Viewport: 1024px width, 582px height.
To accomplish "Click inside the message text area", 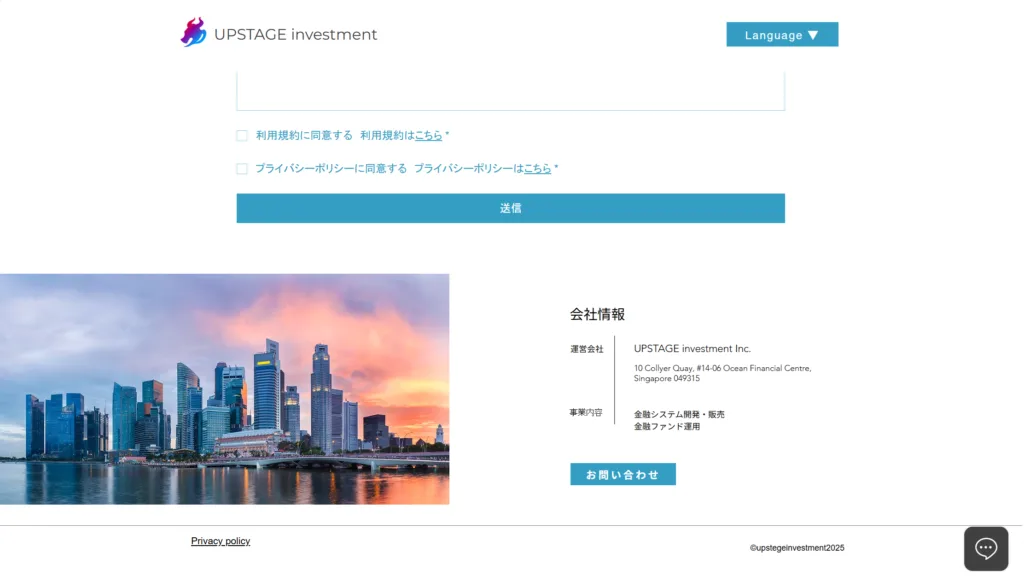I will (510, 91).
